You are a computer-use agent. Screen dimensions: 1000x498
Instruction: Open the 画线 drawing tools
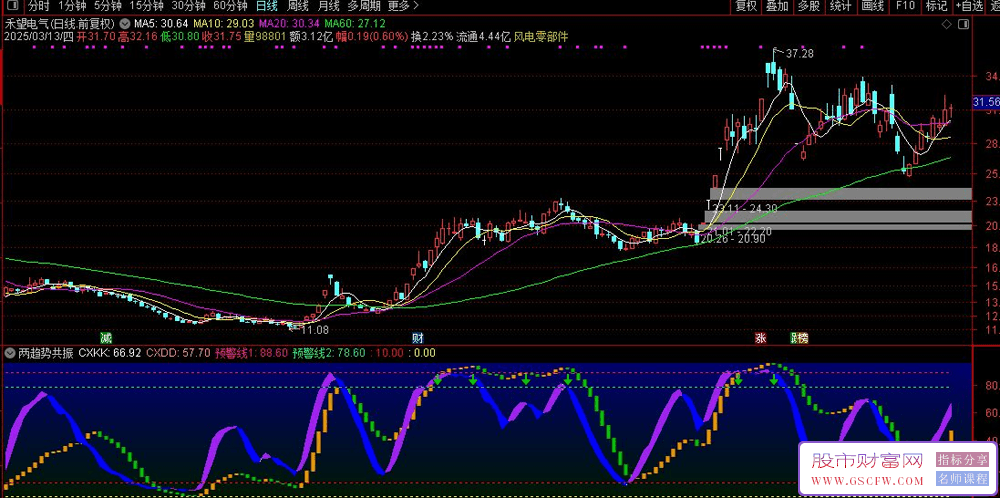click(x=872, y=6)
